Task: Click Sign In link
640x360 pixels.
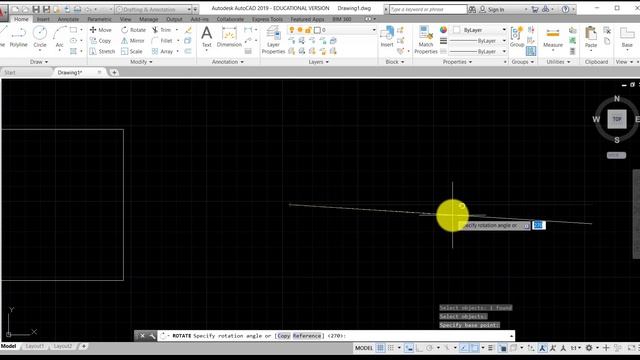Action: (x=492, y=9)
